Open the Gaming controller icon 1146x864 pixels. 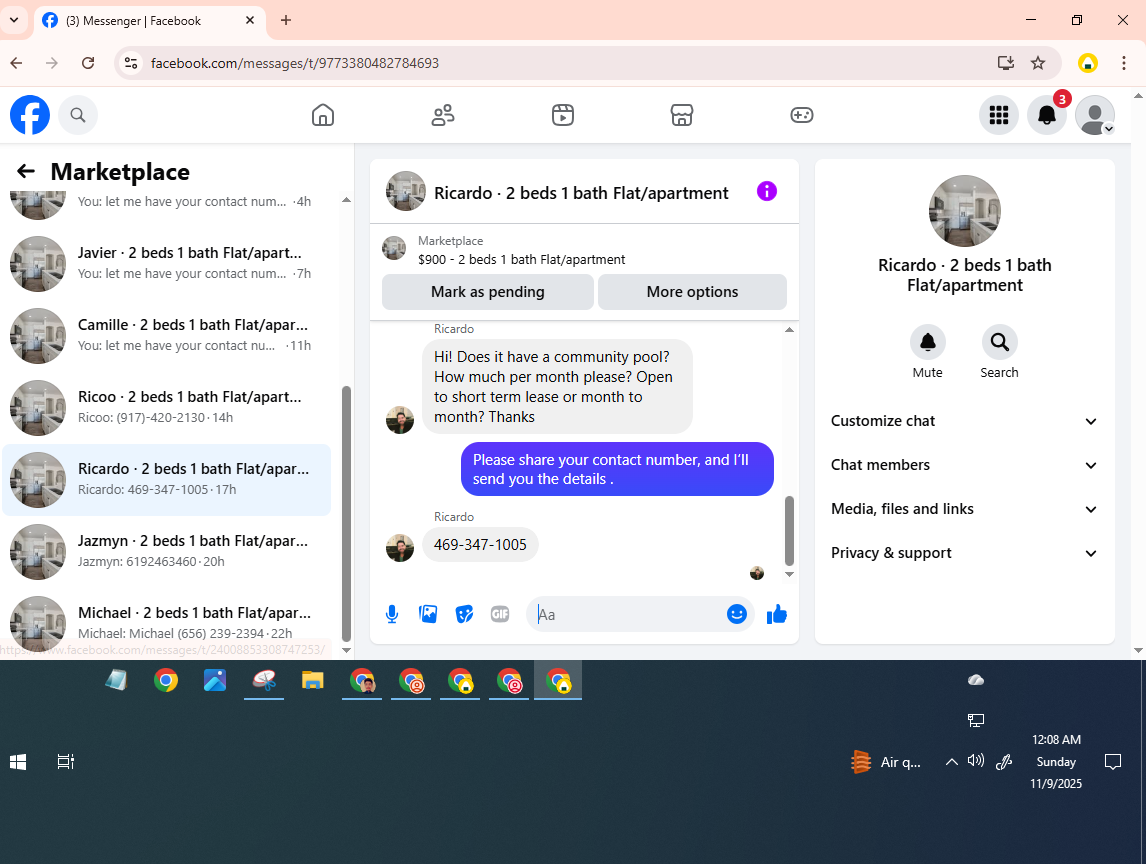tap(801, 115)
